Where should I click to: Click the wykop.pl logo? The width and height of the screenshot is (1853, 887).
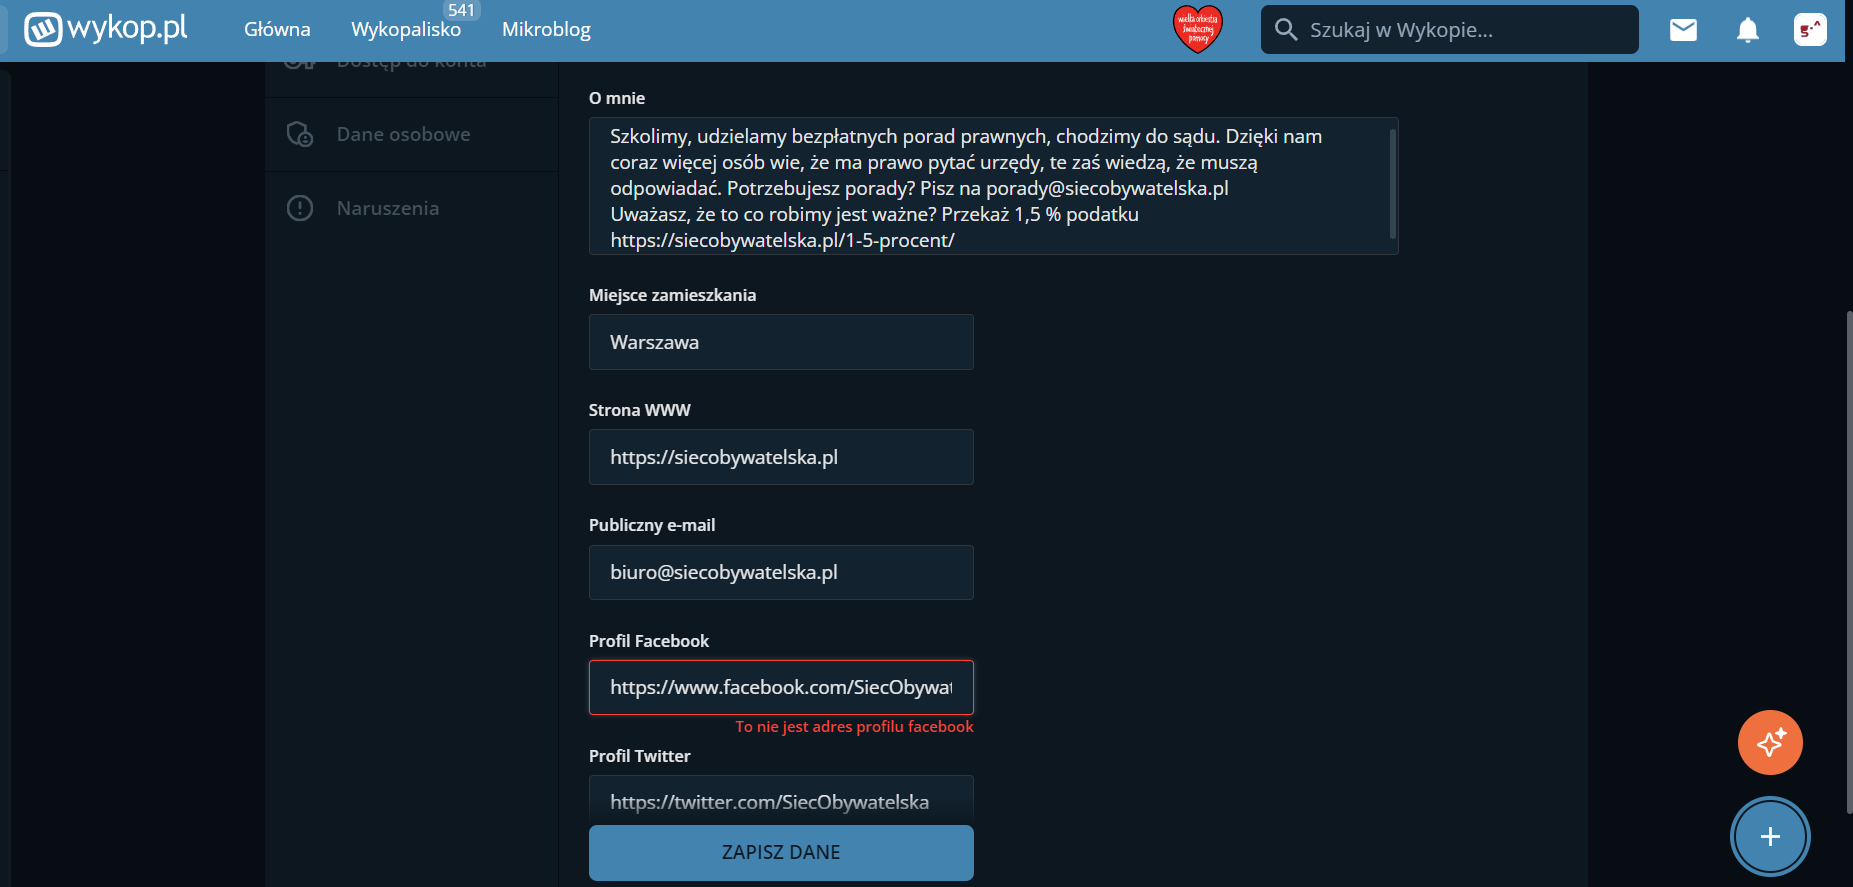pyautogui.click(x=106, y=29)
